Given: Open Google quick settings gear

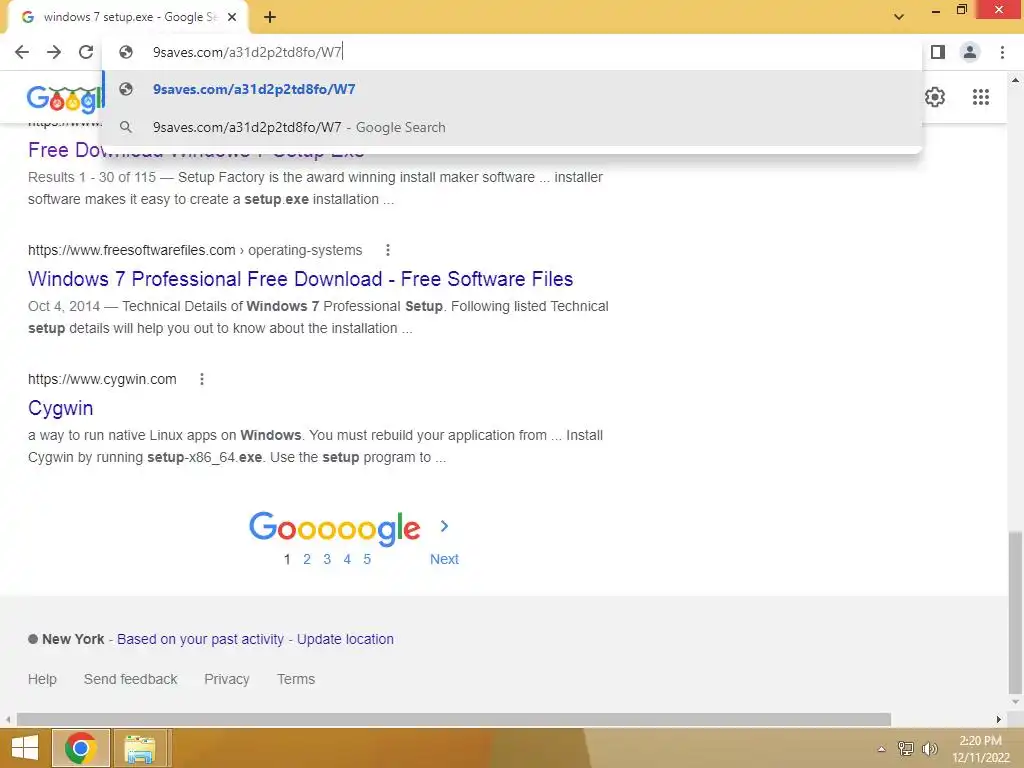Looking at the screenshot, I should 935,97.
